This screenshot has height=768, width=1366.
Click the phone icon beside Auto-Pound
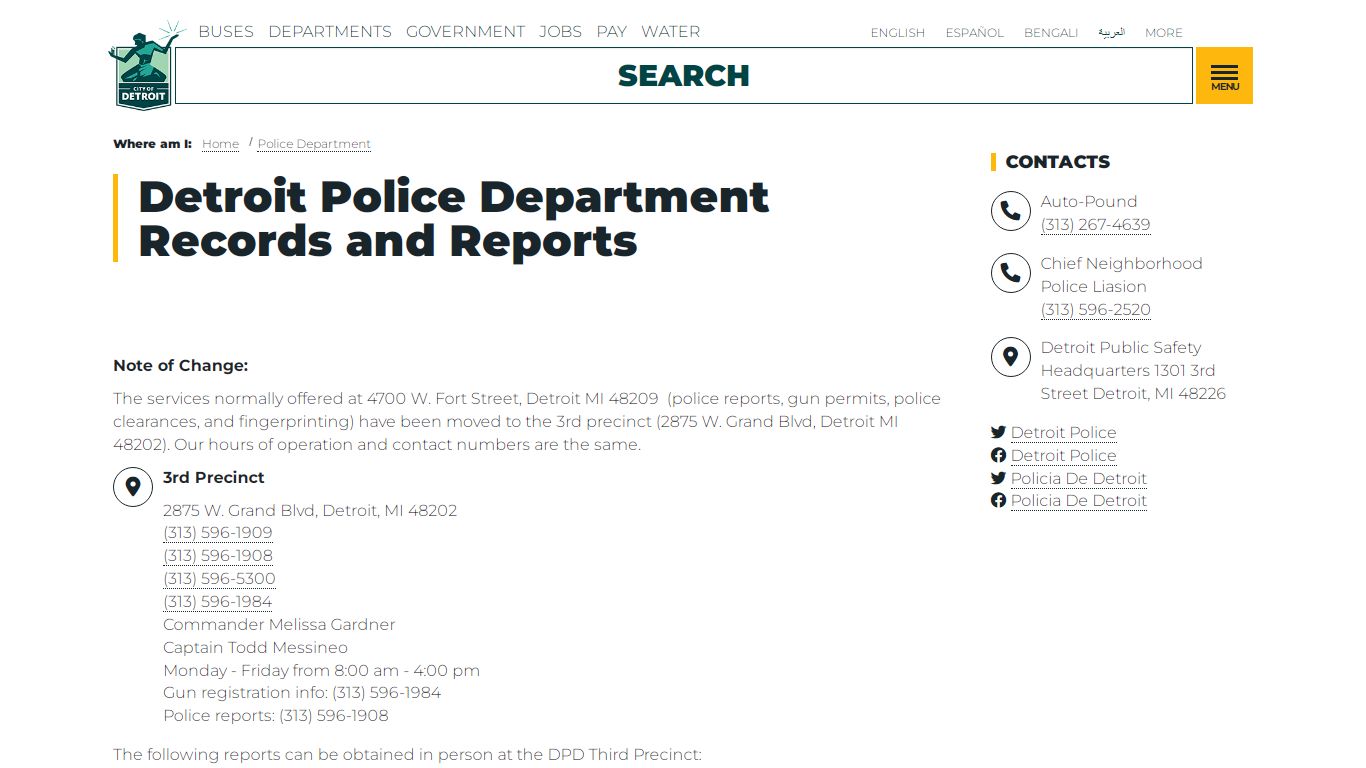(x=1010, y=211)
